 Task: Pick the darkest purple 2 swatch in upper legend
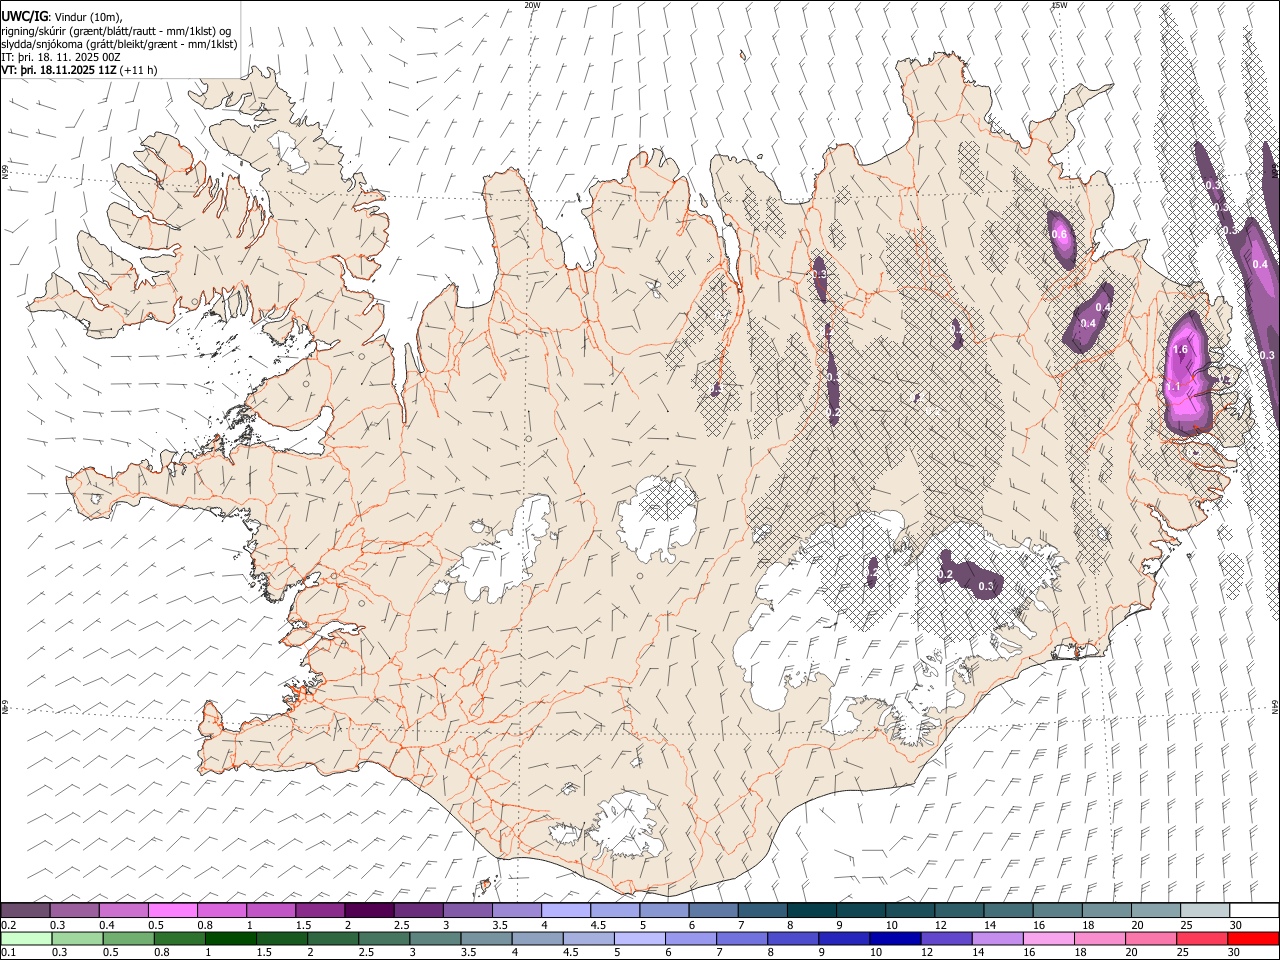tap(369, 911)
